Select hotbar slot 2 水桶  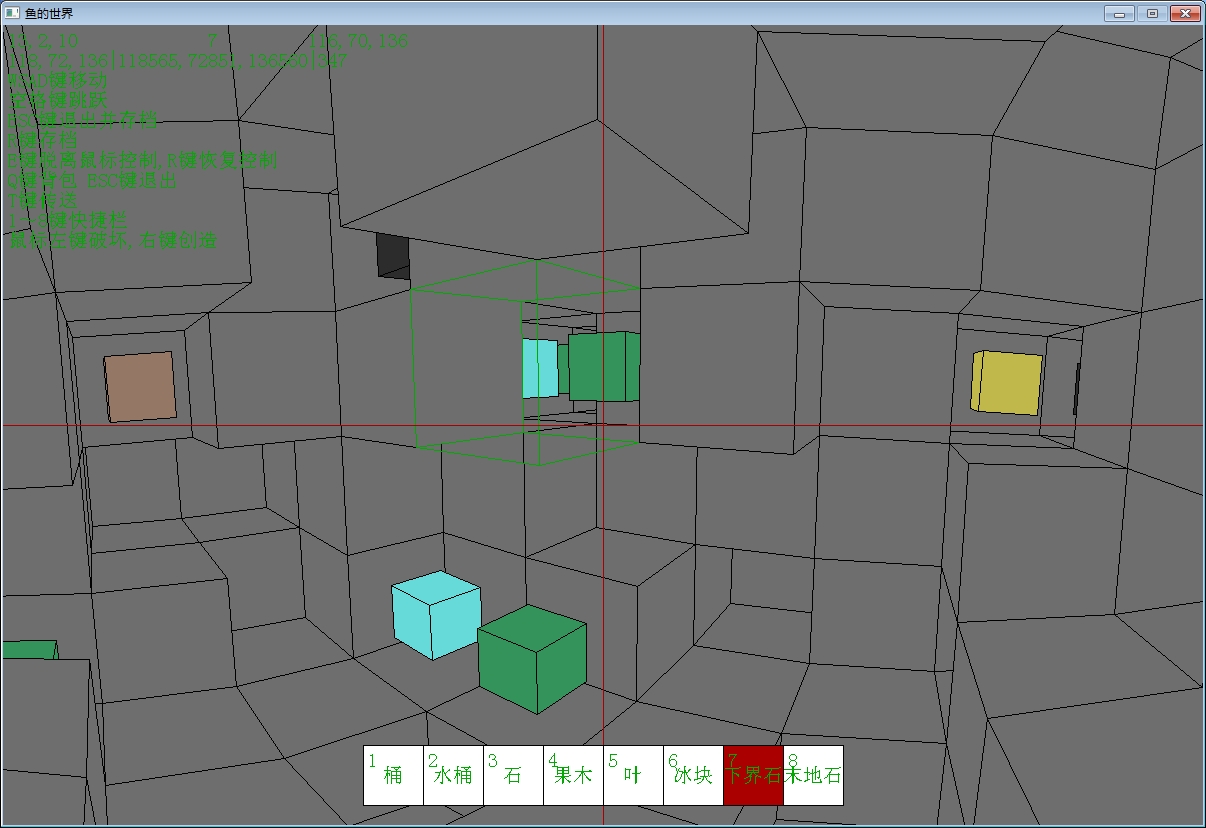point(453,775)
